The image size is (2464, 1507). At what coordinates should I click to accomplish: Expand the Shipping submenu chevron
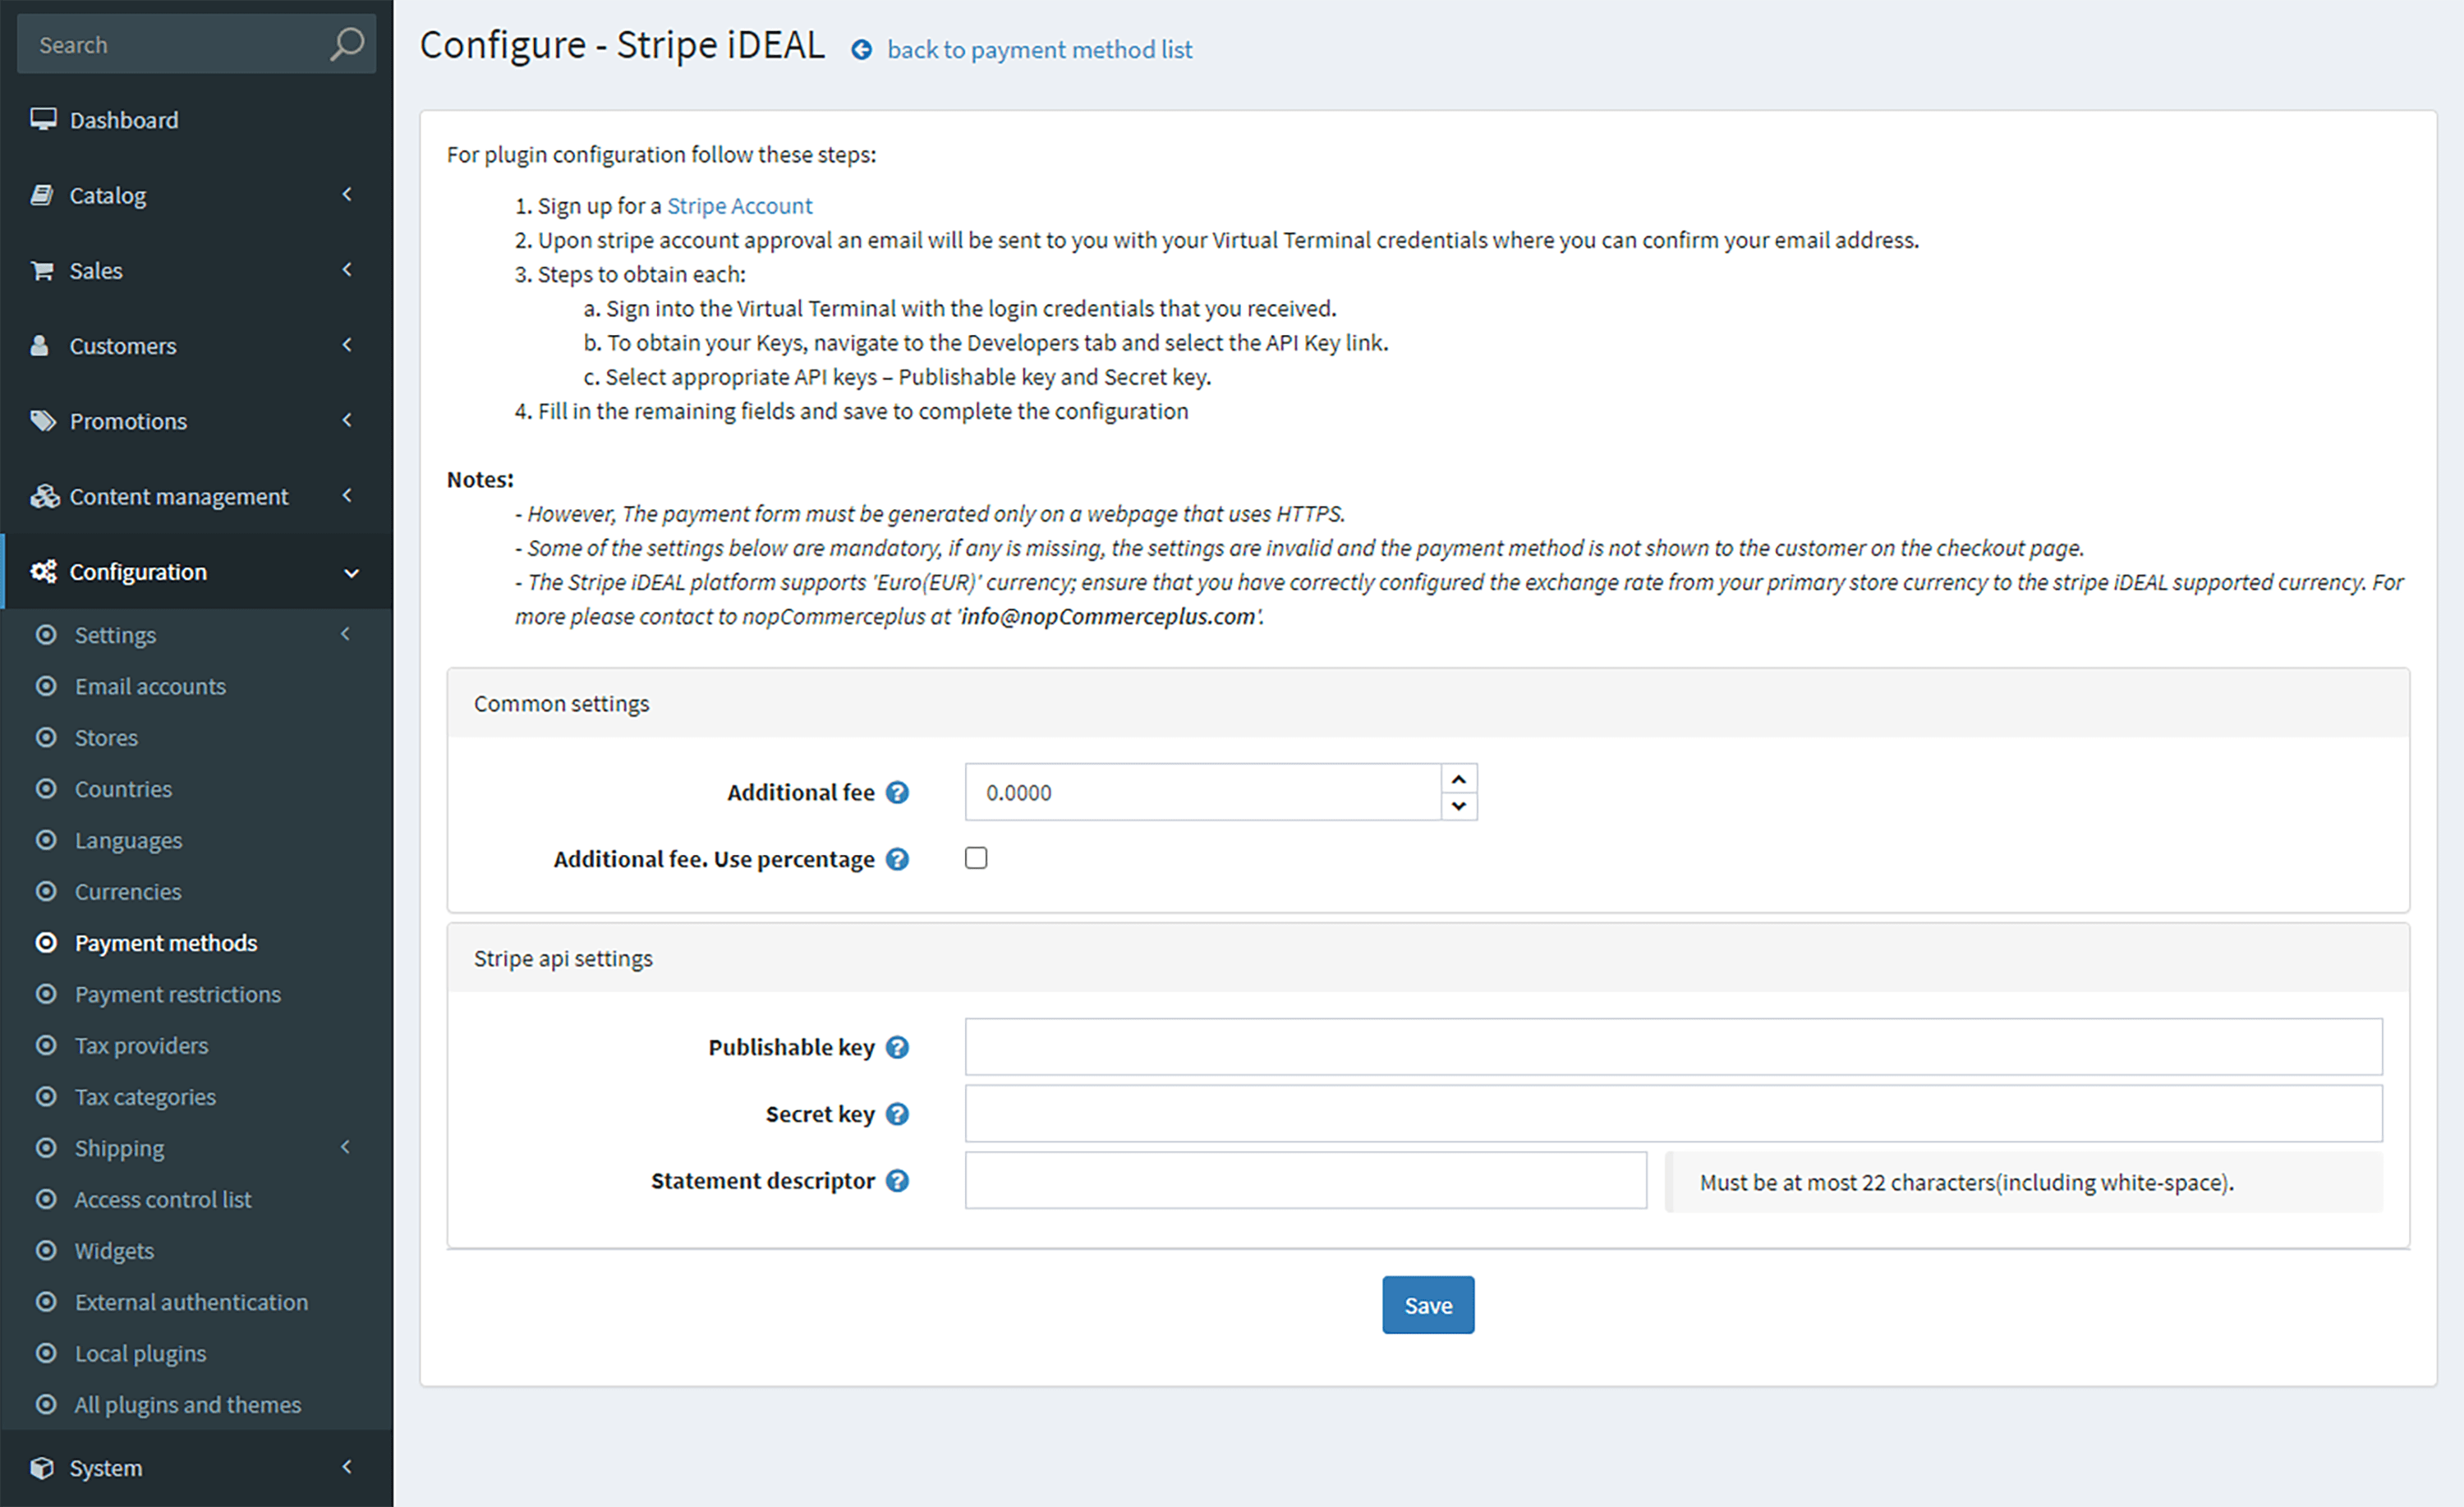click(346, 1147)
